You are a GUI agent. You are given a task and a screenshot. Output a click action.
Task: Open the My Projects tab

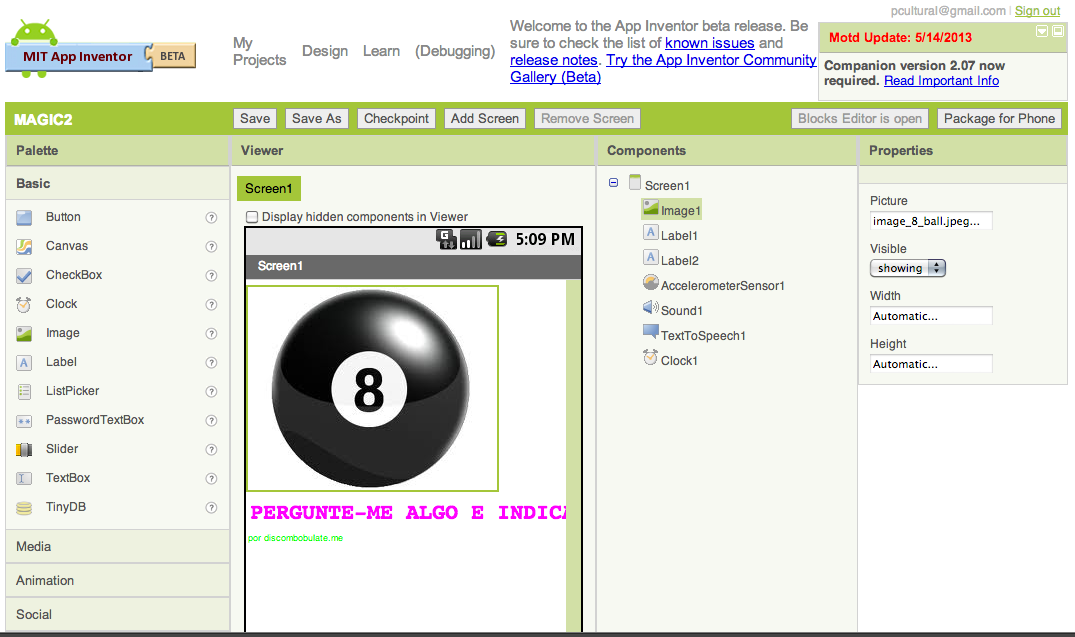point(259,52)
